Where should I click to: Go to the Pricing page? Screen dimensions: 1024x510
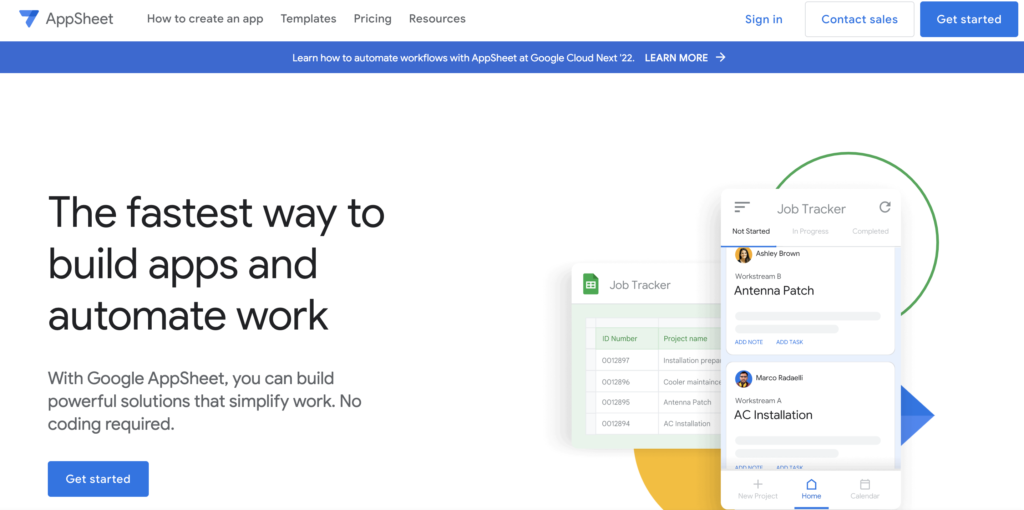coord(373,19)
